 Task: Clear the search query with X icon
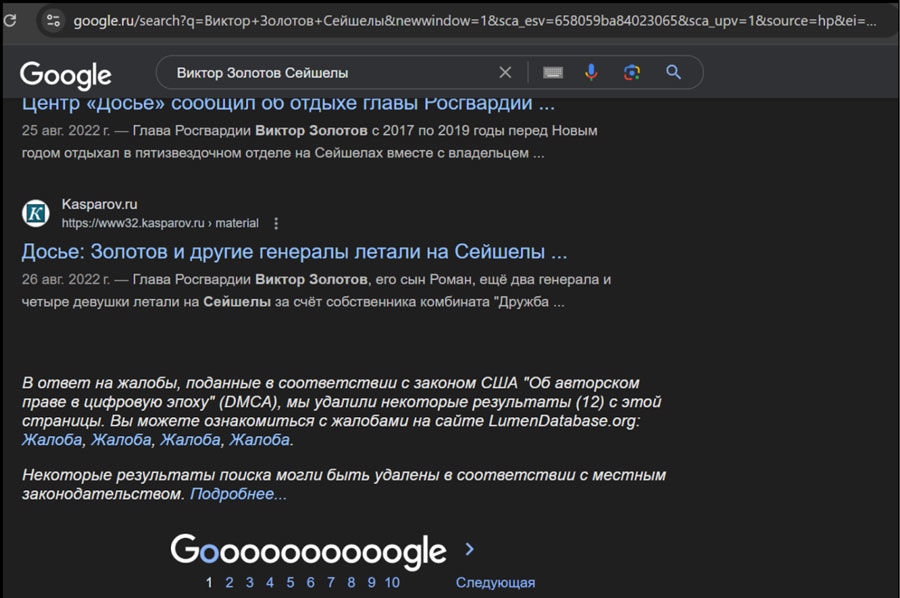click(505, 72)
